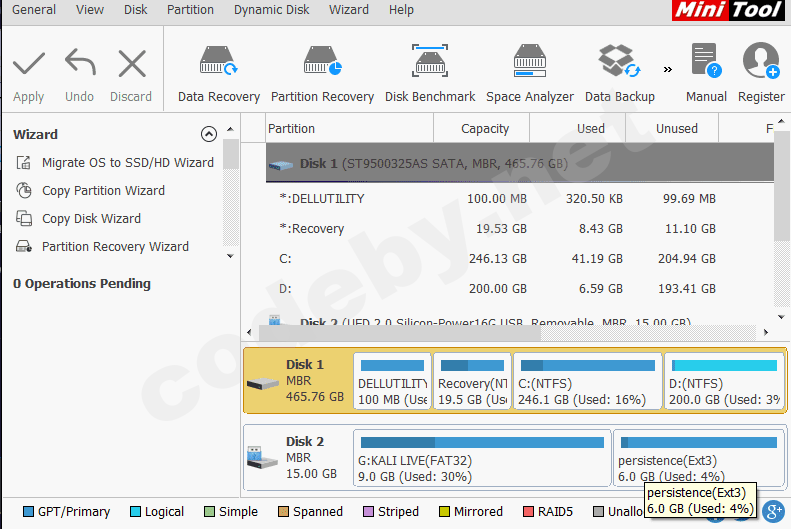Click Mirrored legend color swatch
Screen dimensions: 791x529
444,512
